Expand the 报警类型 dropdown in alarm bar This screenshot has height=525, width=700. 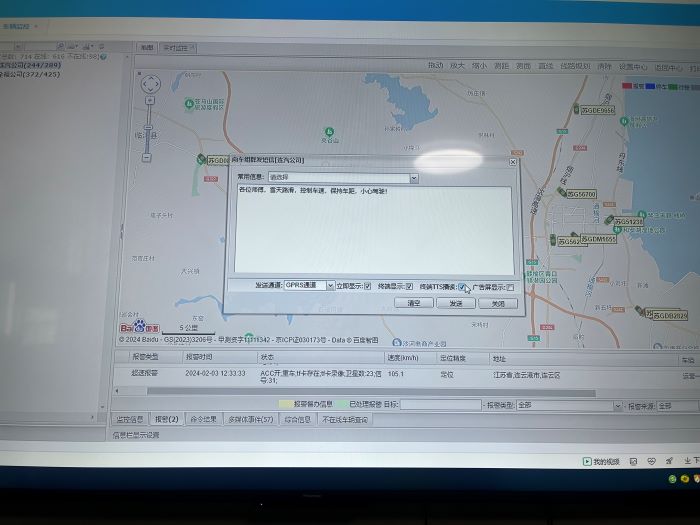pos(616,406)
